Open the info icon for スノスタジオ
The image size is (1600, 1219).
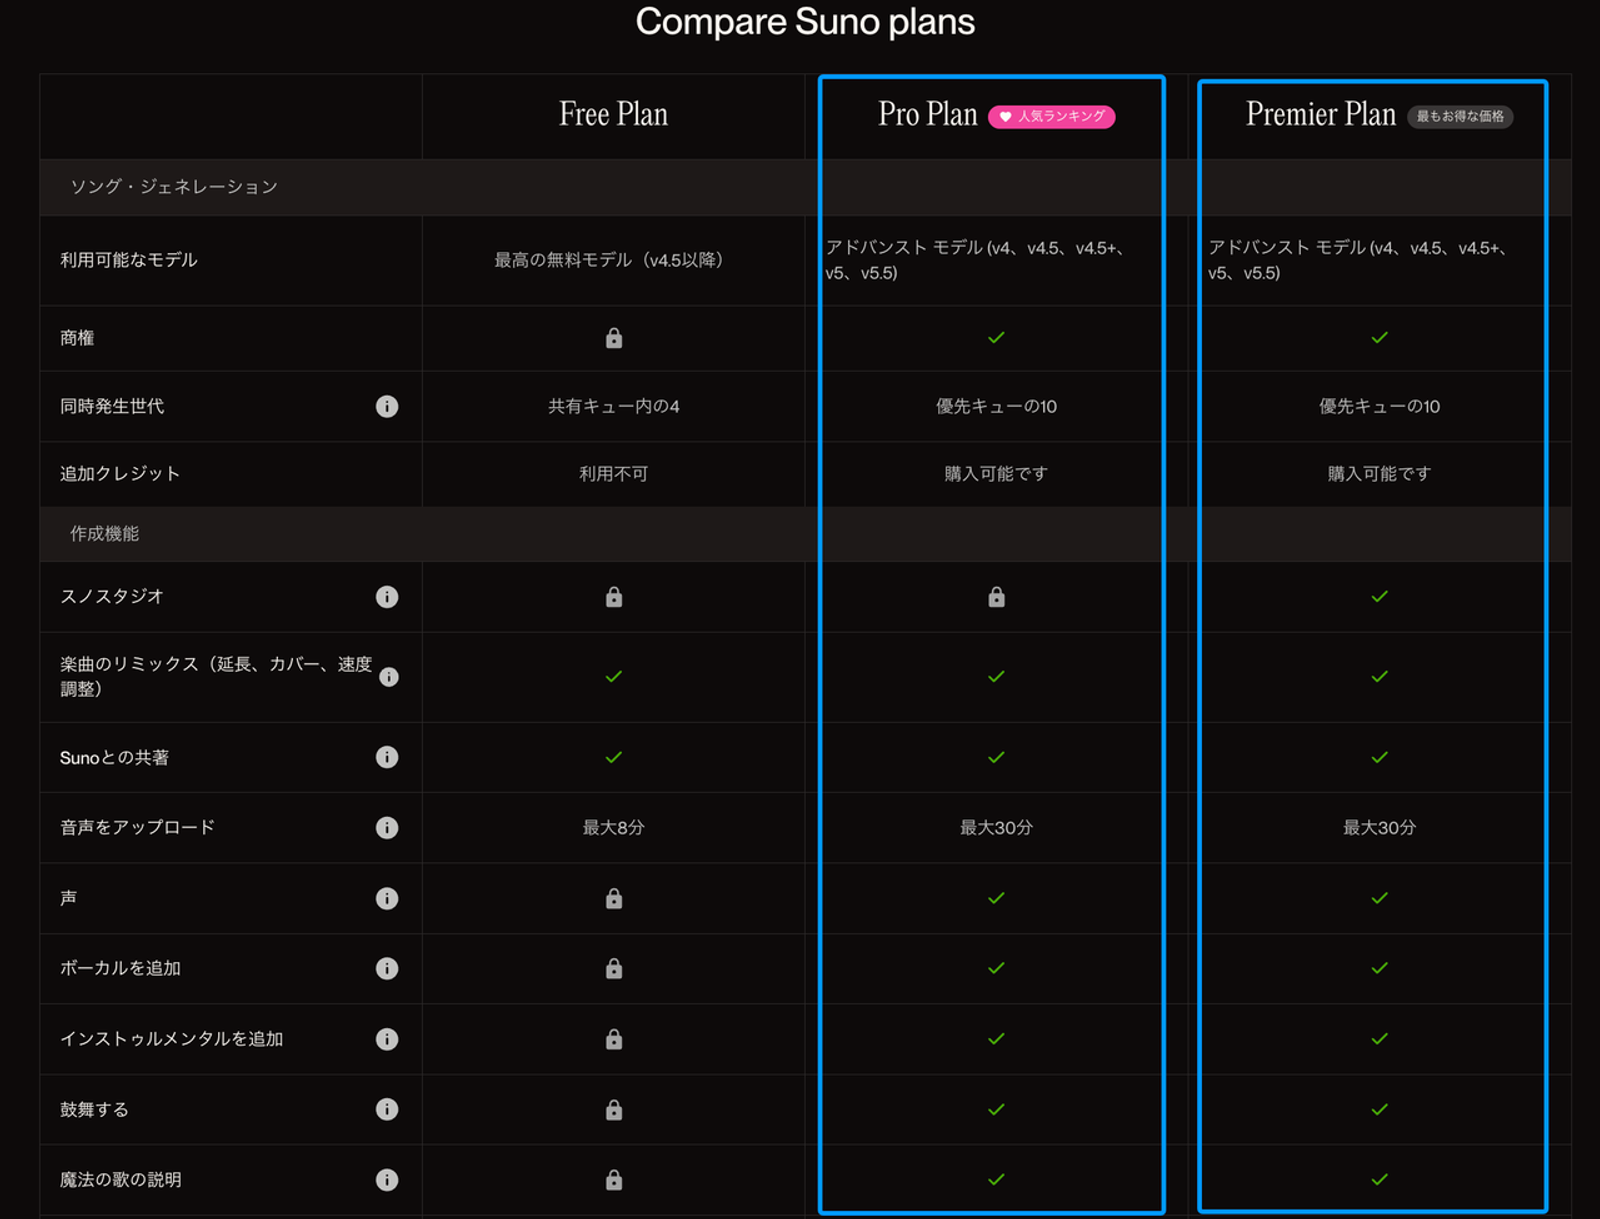point(387,597)
